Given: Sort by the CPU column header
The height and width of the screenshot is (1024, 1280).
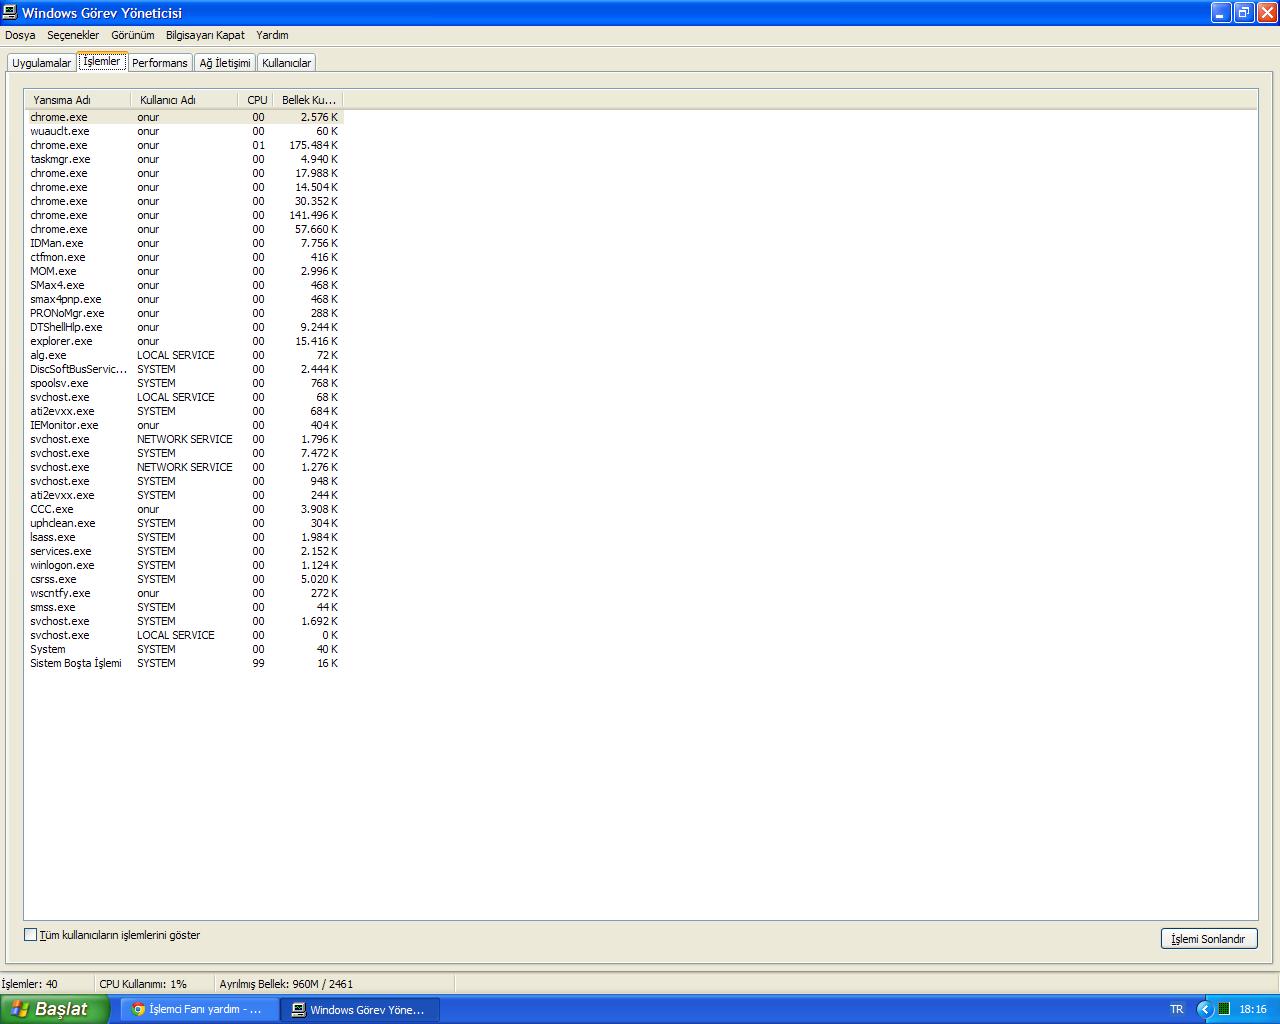Looking at the screenshot, I should coord(257,100).
